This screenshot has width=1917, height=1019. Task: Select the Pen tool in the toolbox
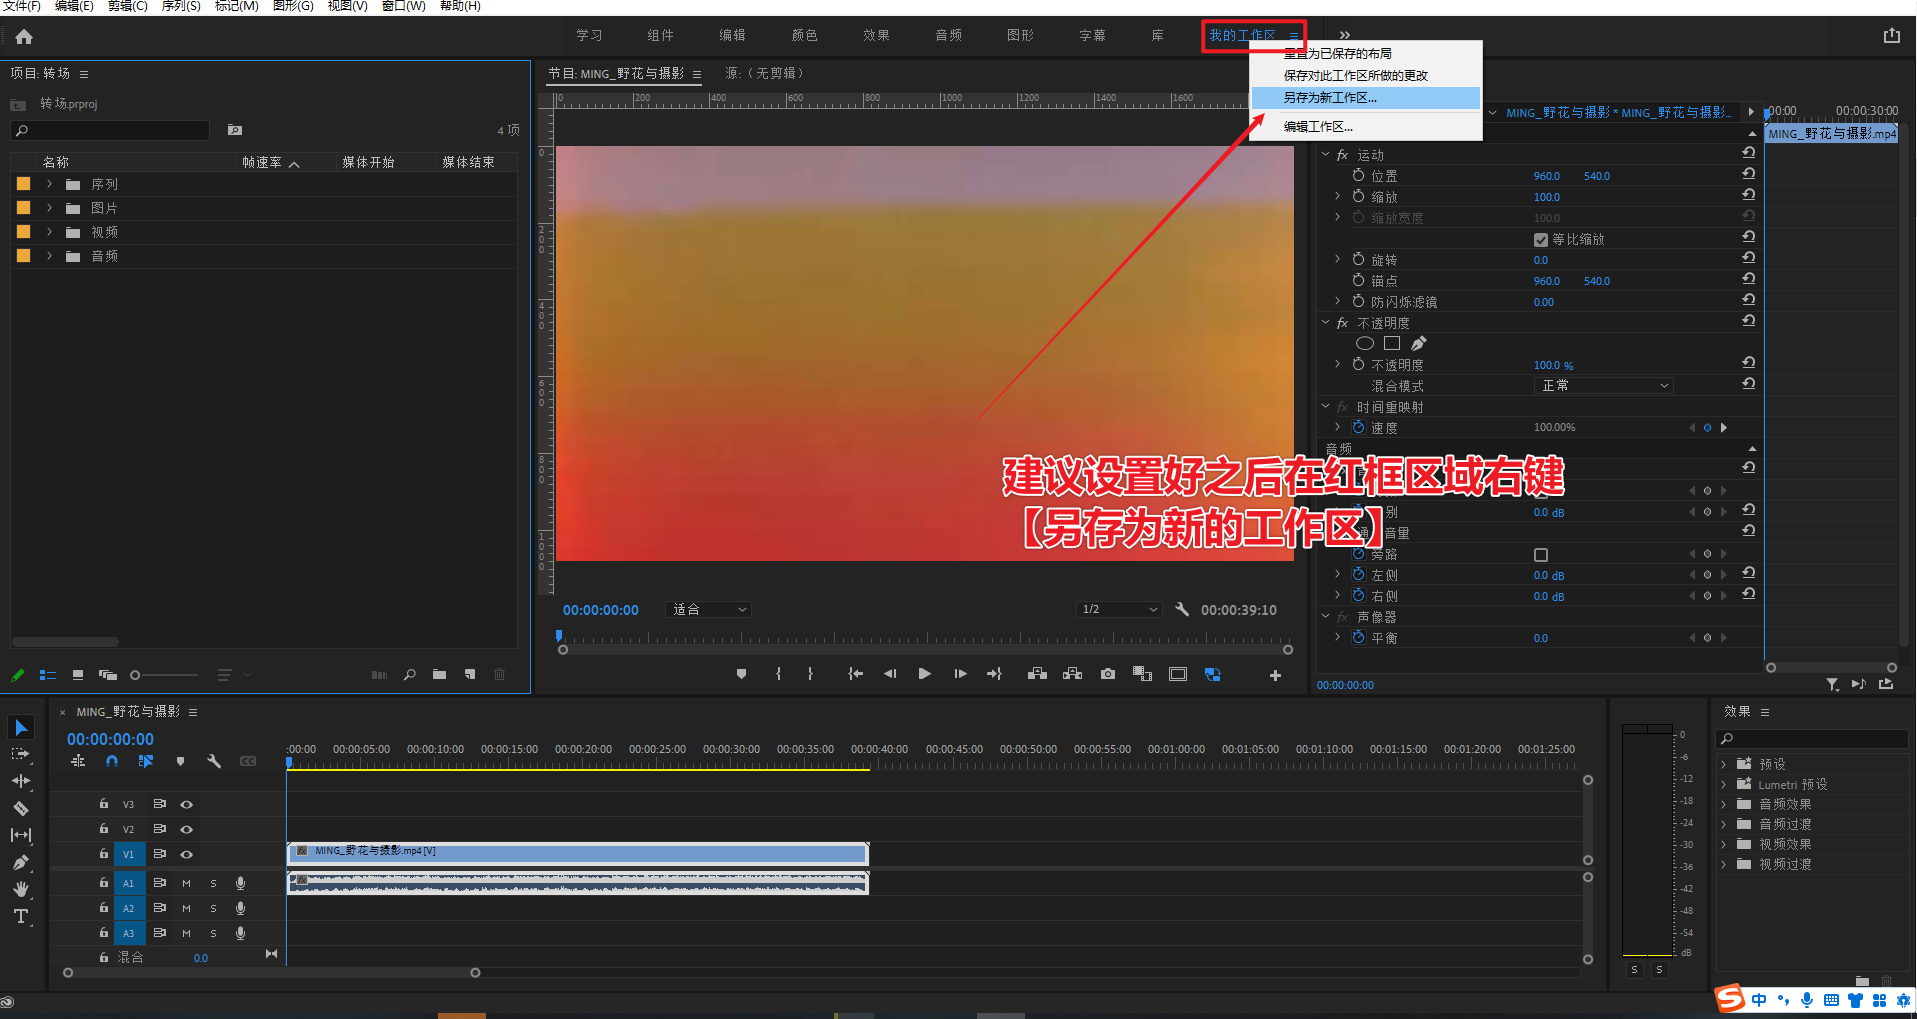(21, 862)
